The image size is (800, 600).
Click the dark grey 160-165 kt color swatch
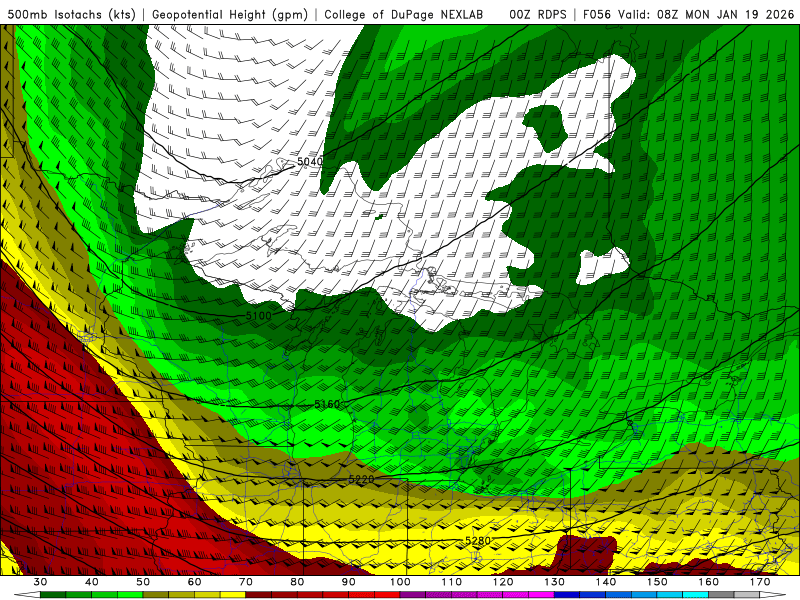pos(721,595)
